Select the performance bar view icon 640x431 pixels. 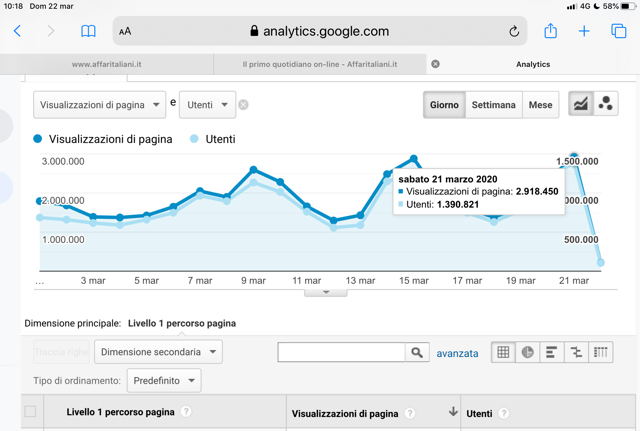[x=551, y=352]
